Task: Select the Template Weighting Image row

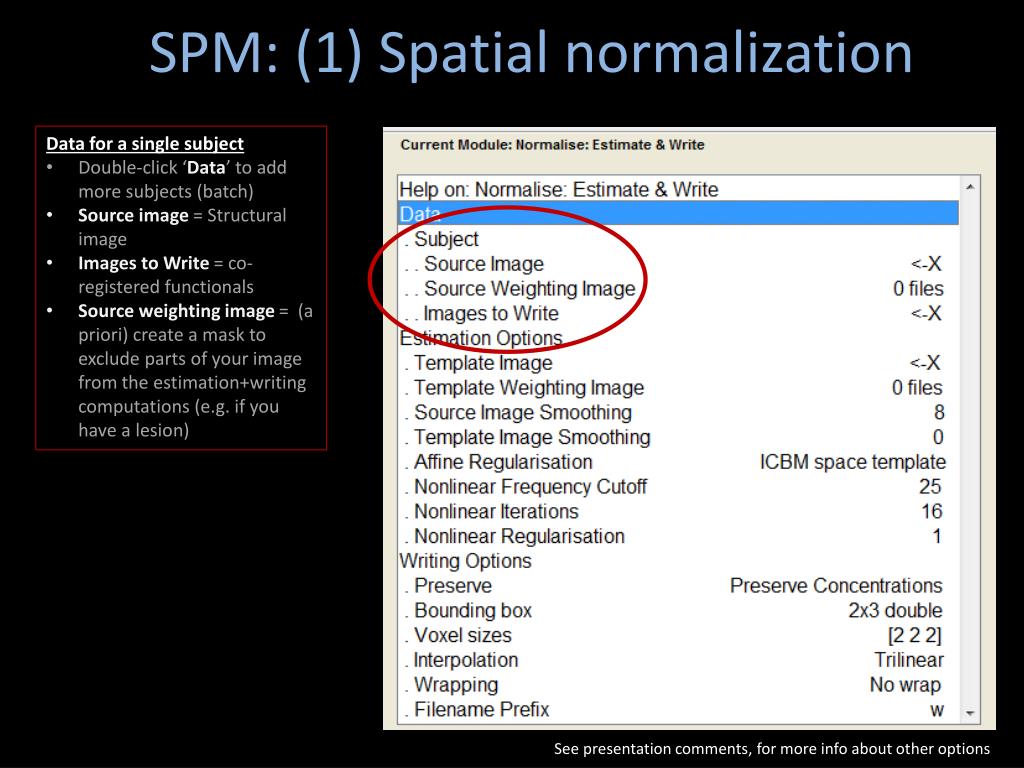Action: [678, 388]
